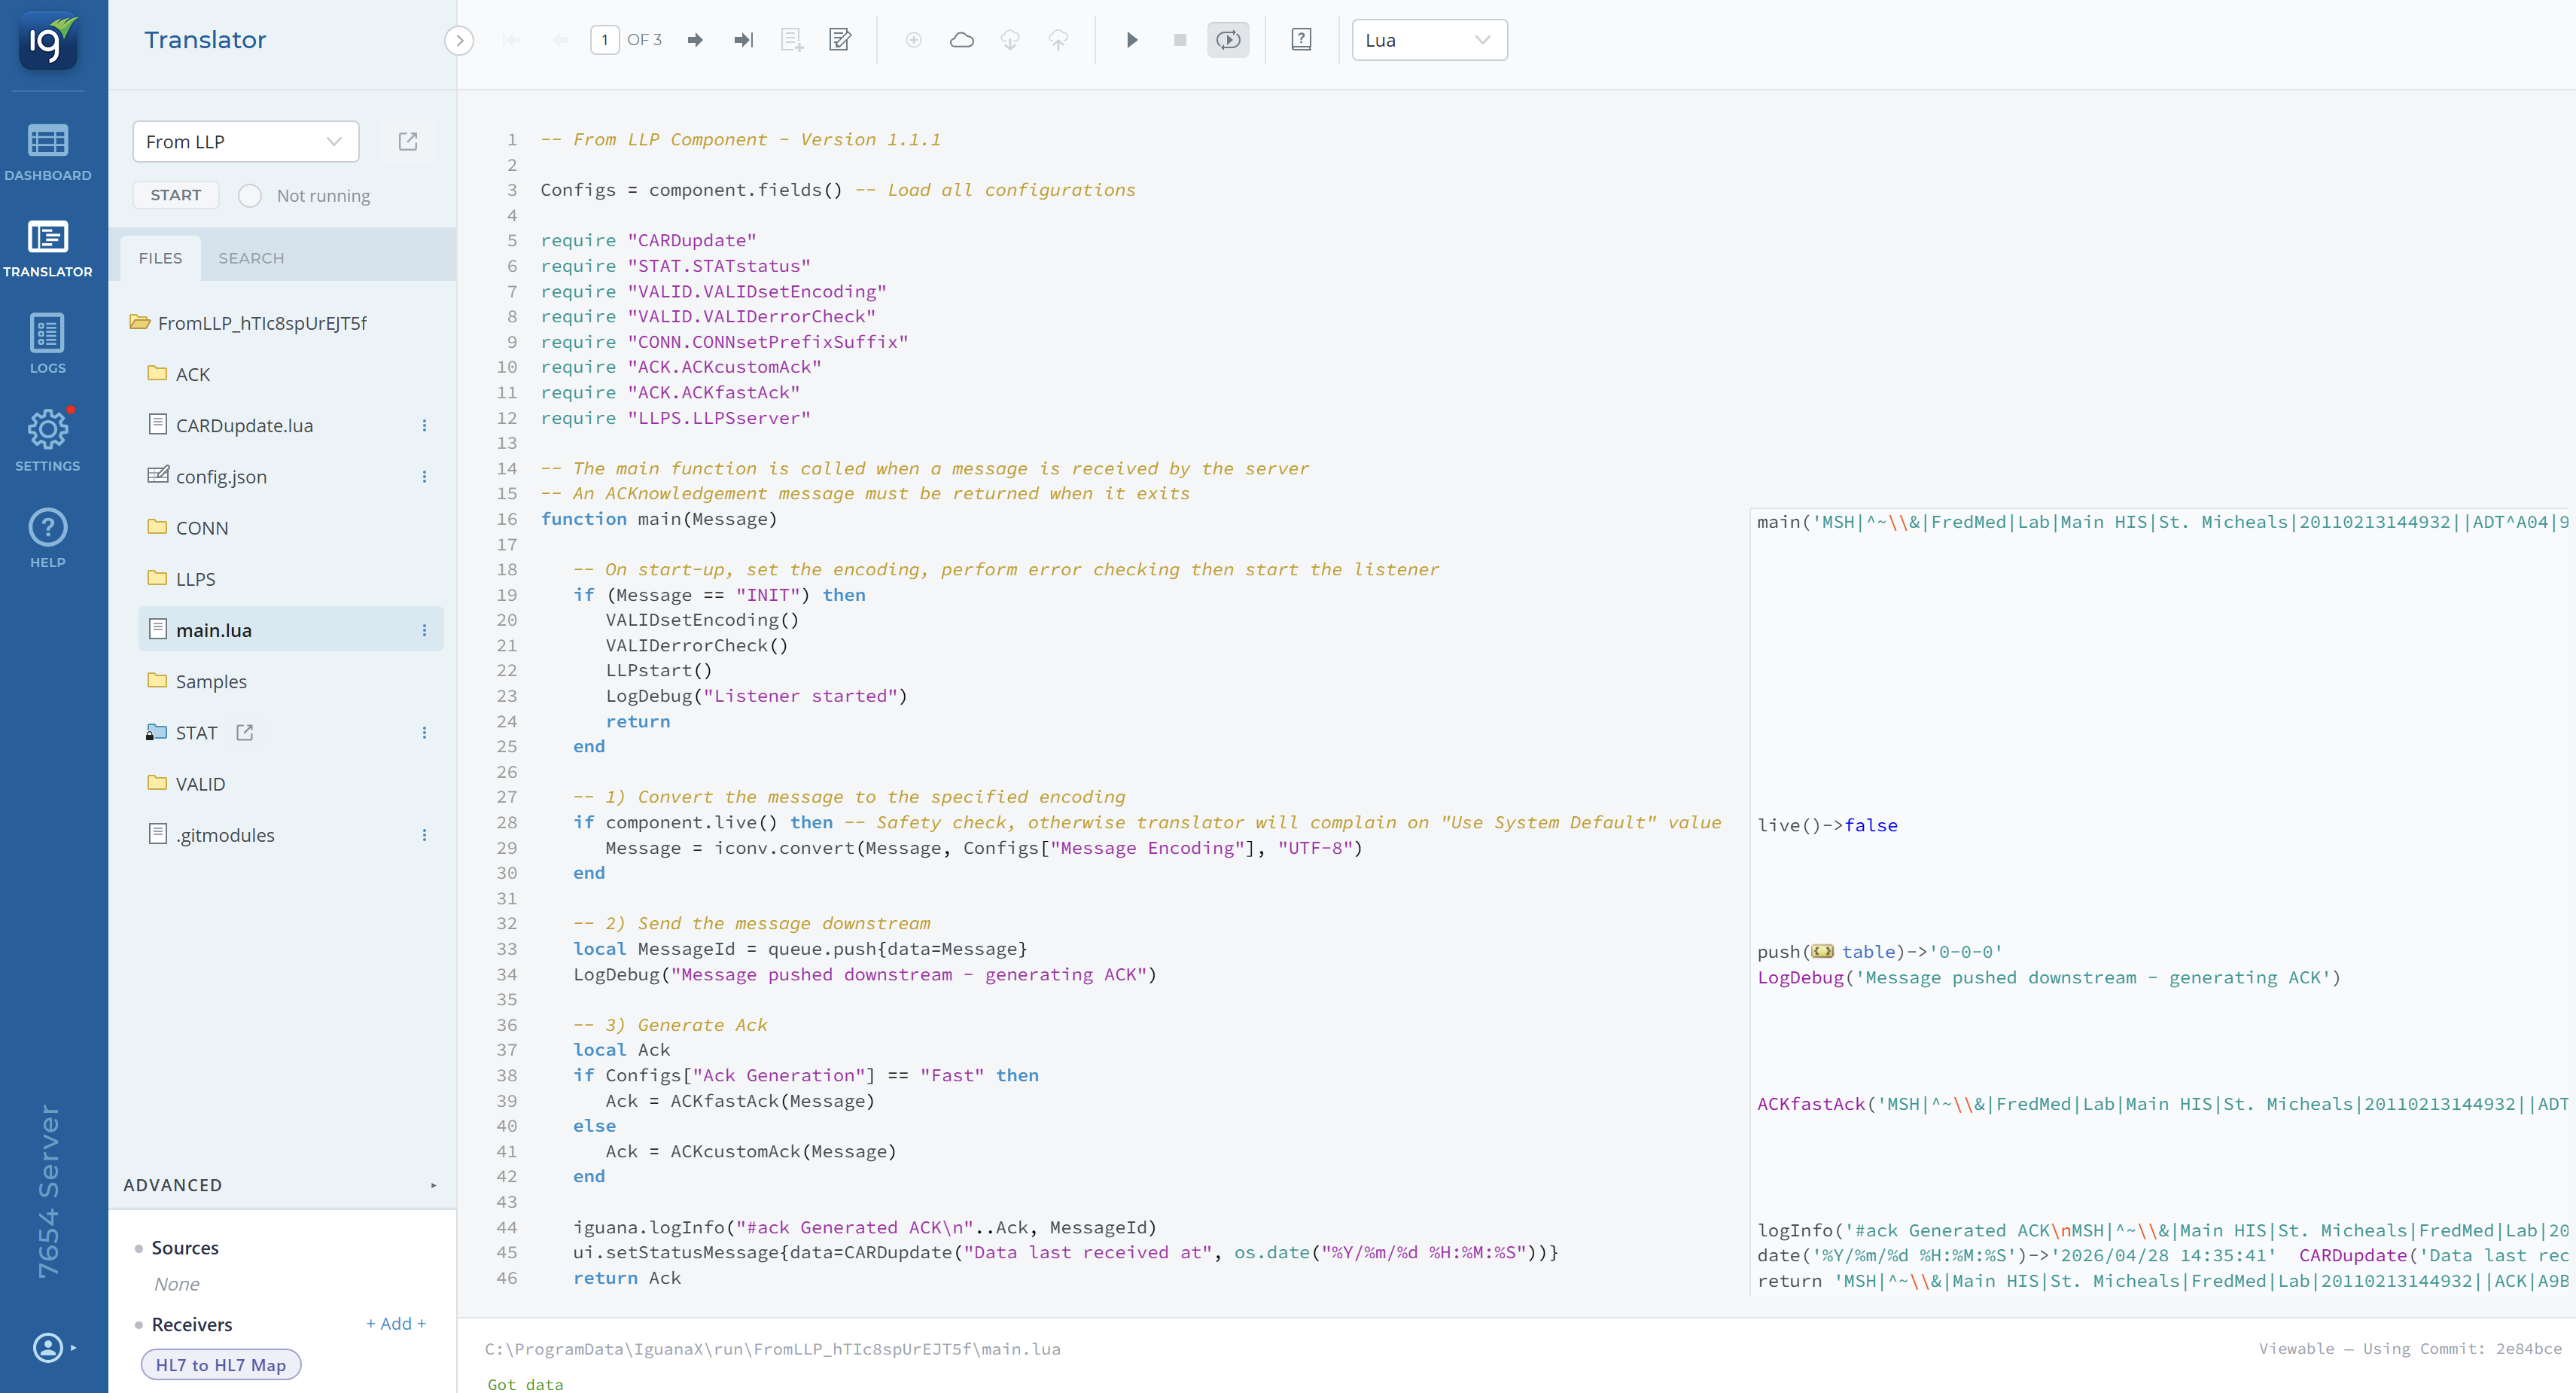2576x1393 pixels.
Task: Collapse the Translator side panel
Action: 459,40
